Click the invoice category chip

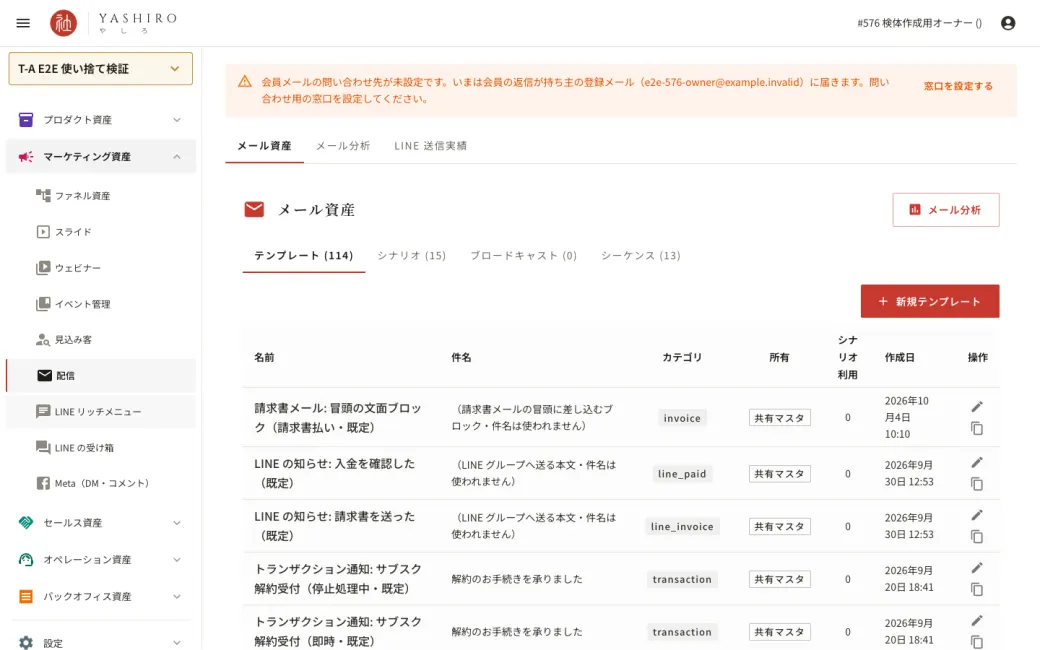[x=682, y=418]
